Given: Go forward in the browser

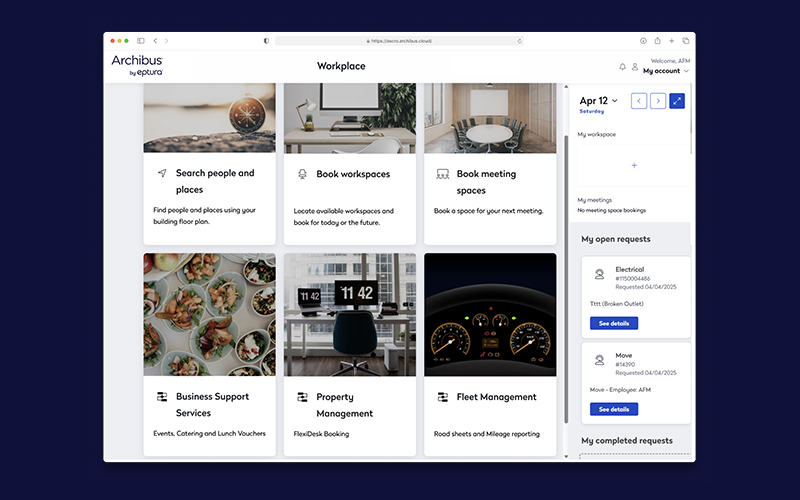Looking at the screenshot, I should 166,41.
